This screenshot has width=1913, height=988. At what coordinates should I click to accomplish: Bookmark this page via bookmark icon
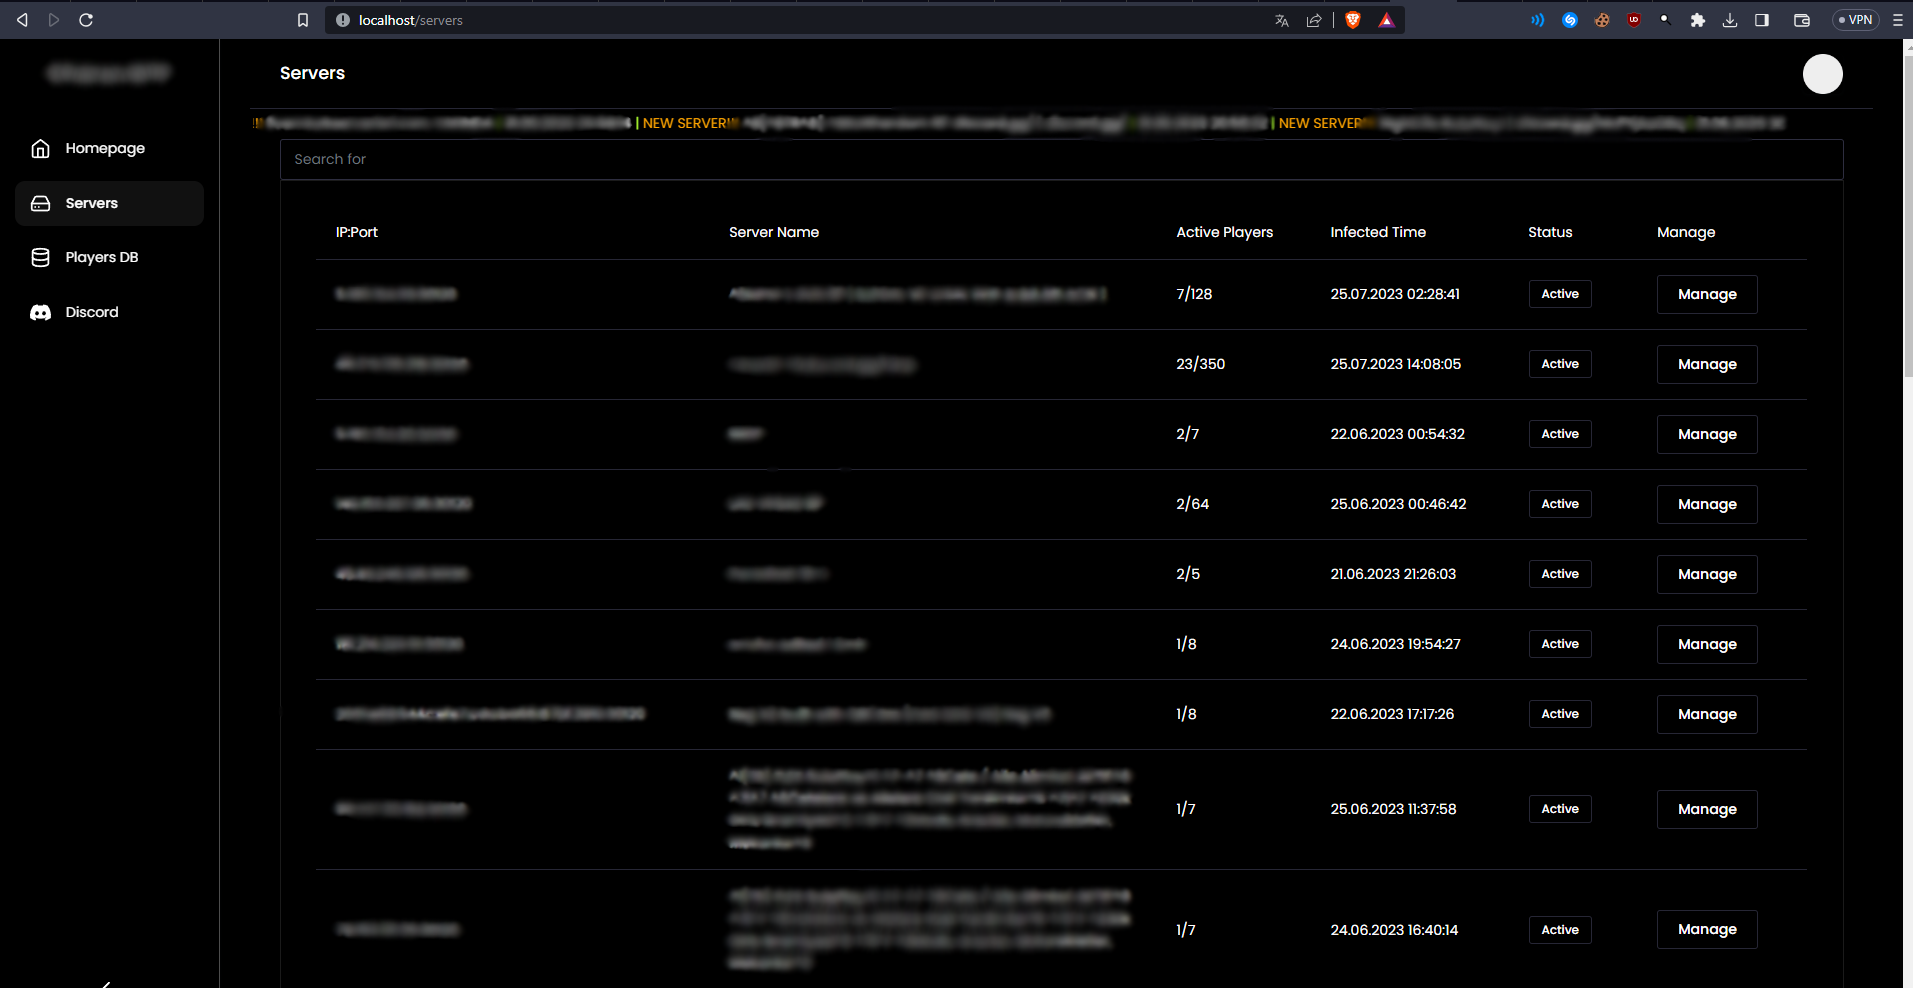(x=303, y=20)
